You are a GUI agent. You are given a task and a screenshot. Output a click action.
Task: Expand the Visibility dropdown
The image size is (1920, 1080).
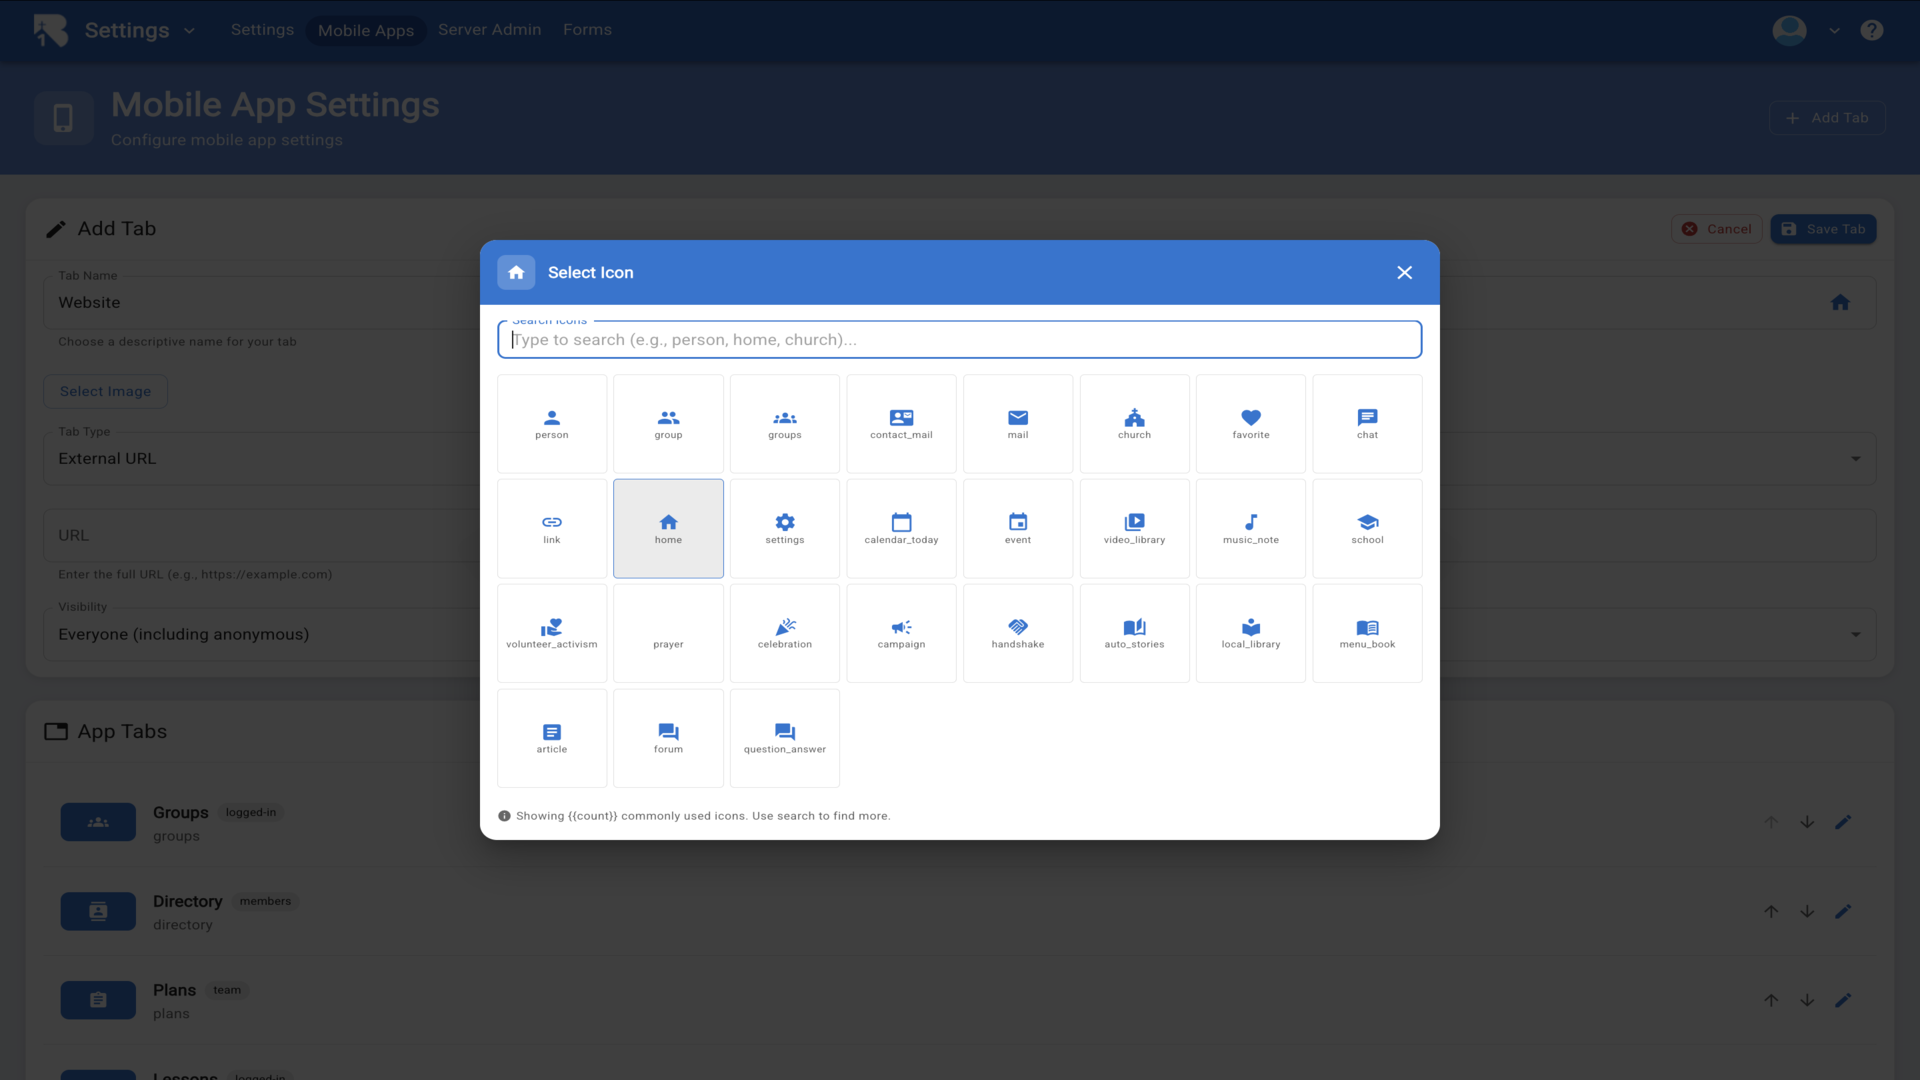(1855, 634)
